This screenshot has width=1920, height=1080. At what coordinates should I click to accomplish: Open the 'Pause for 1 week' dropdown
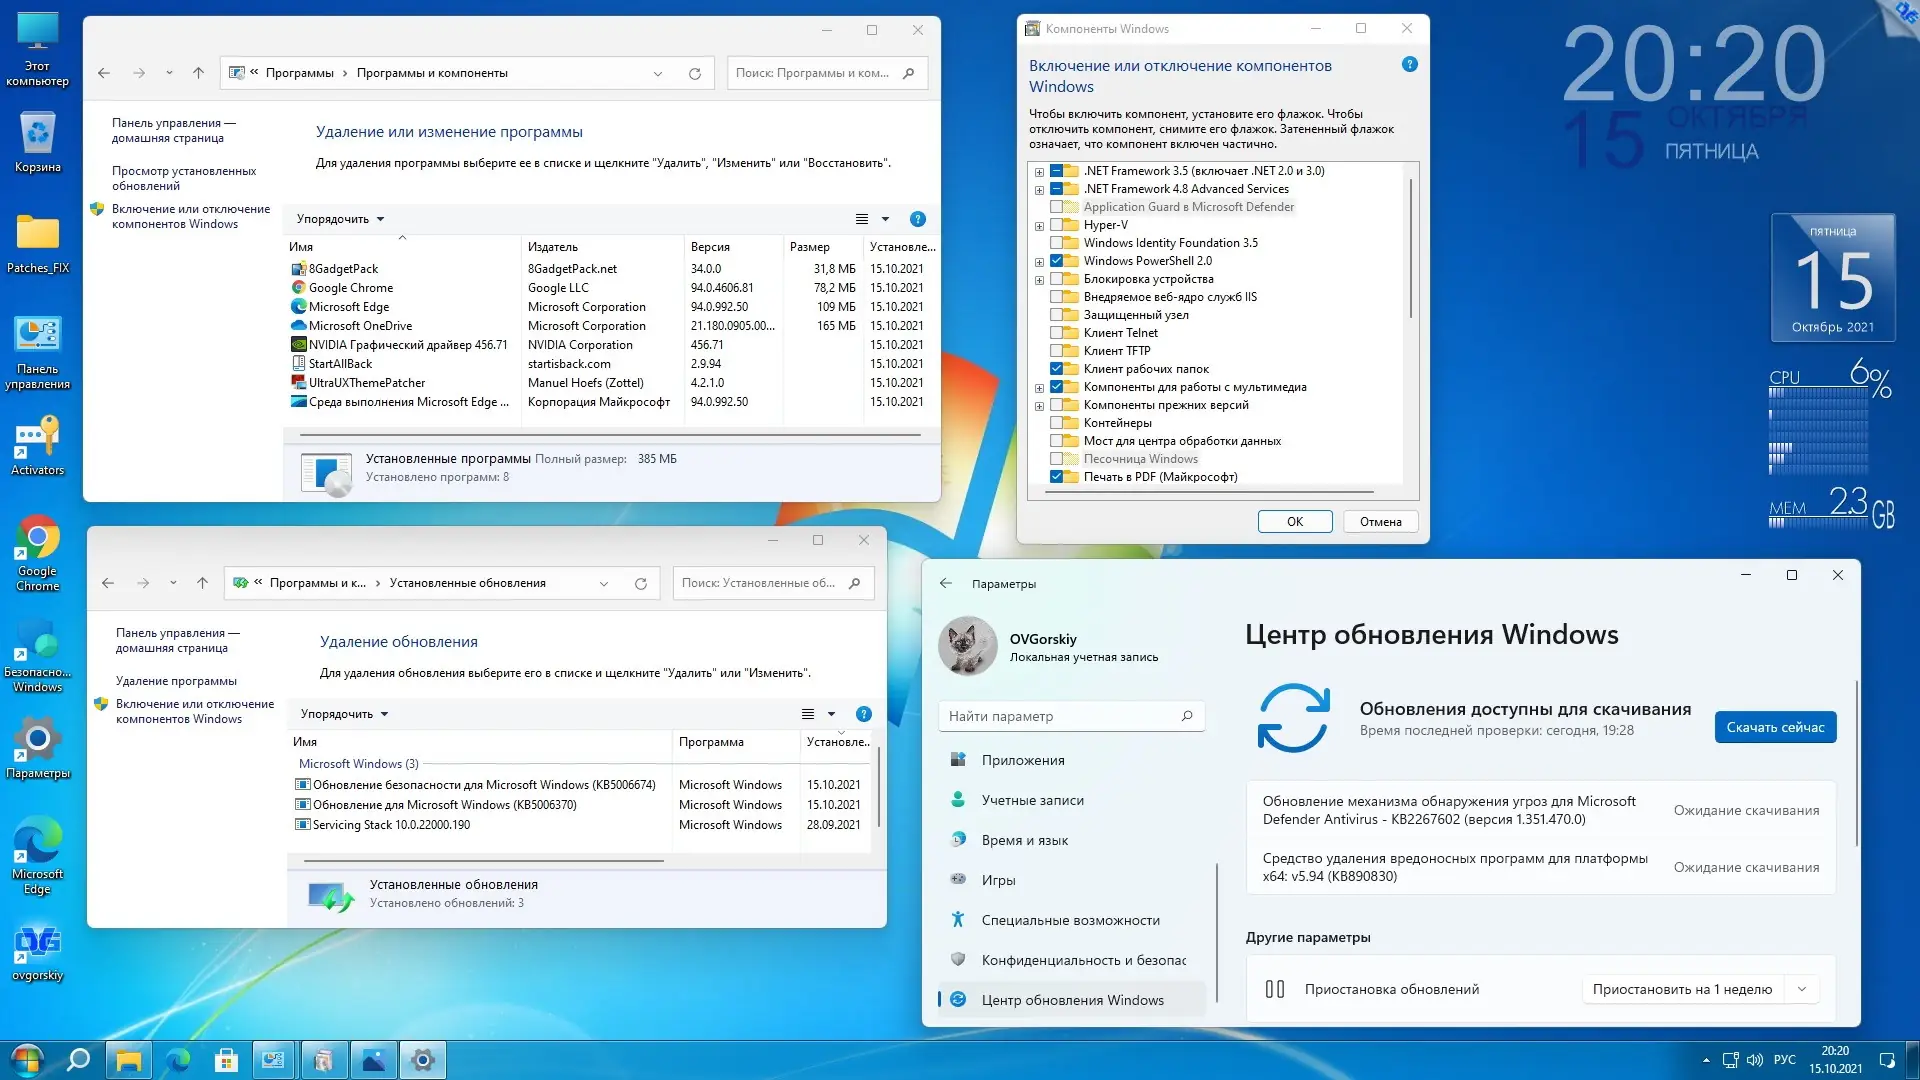click(1802, 989)
